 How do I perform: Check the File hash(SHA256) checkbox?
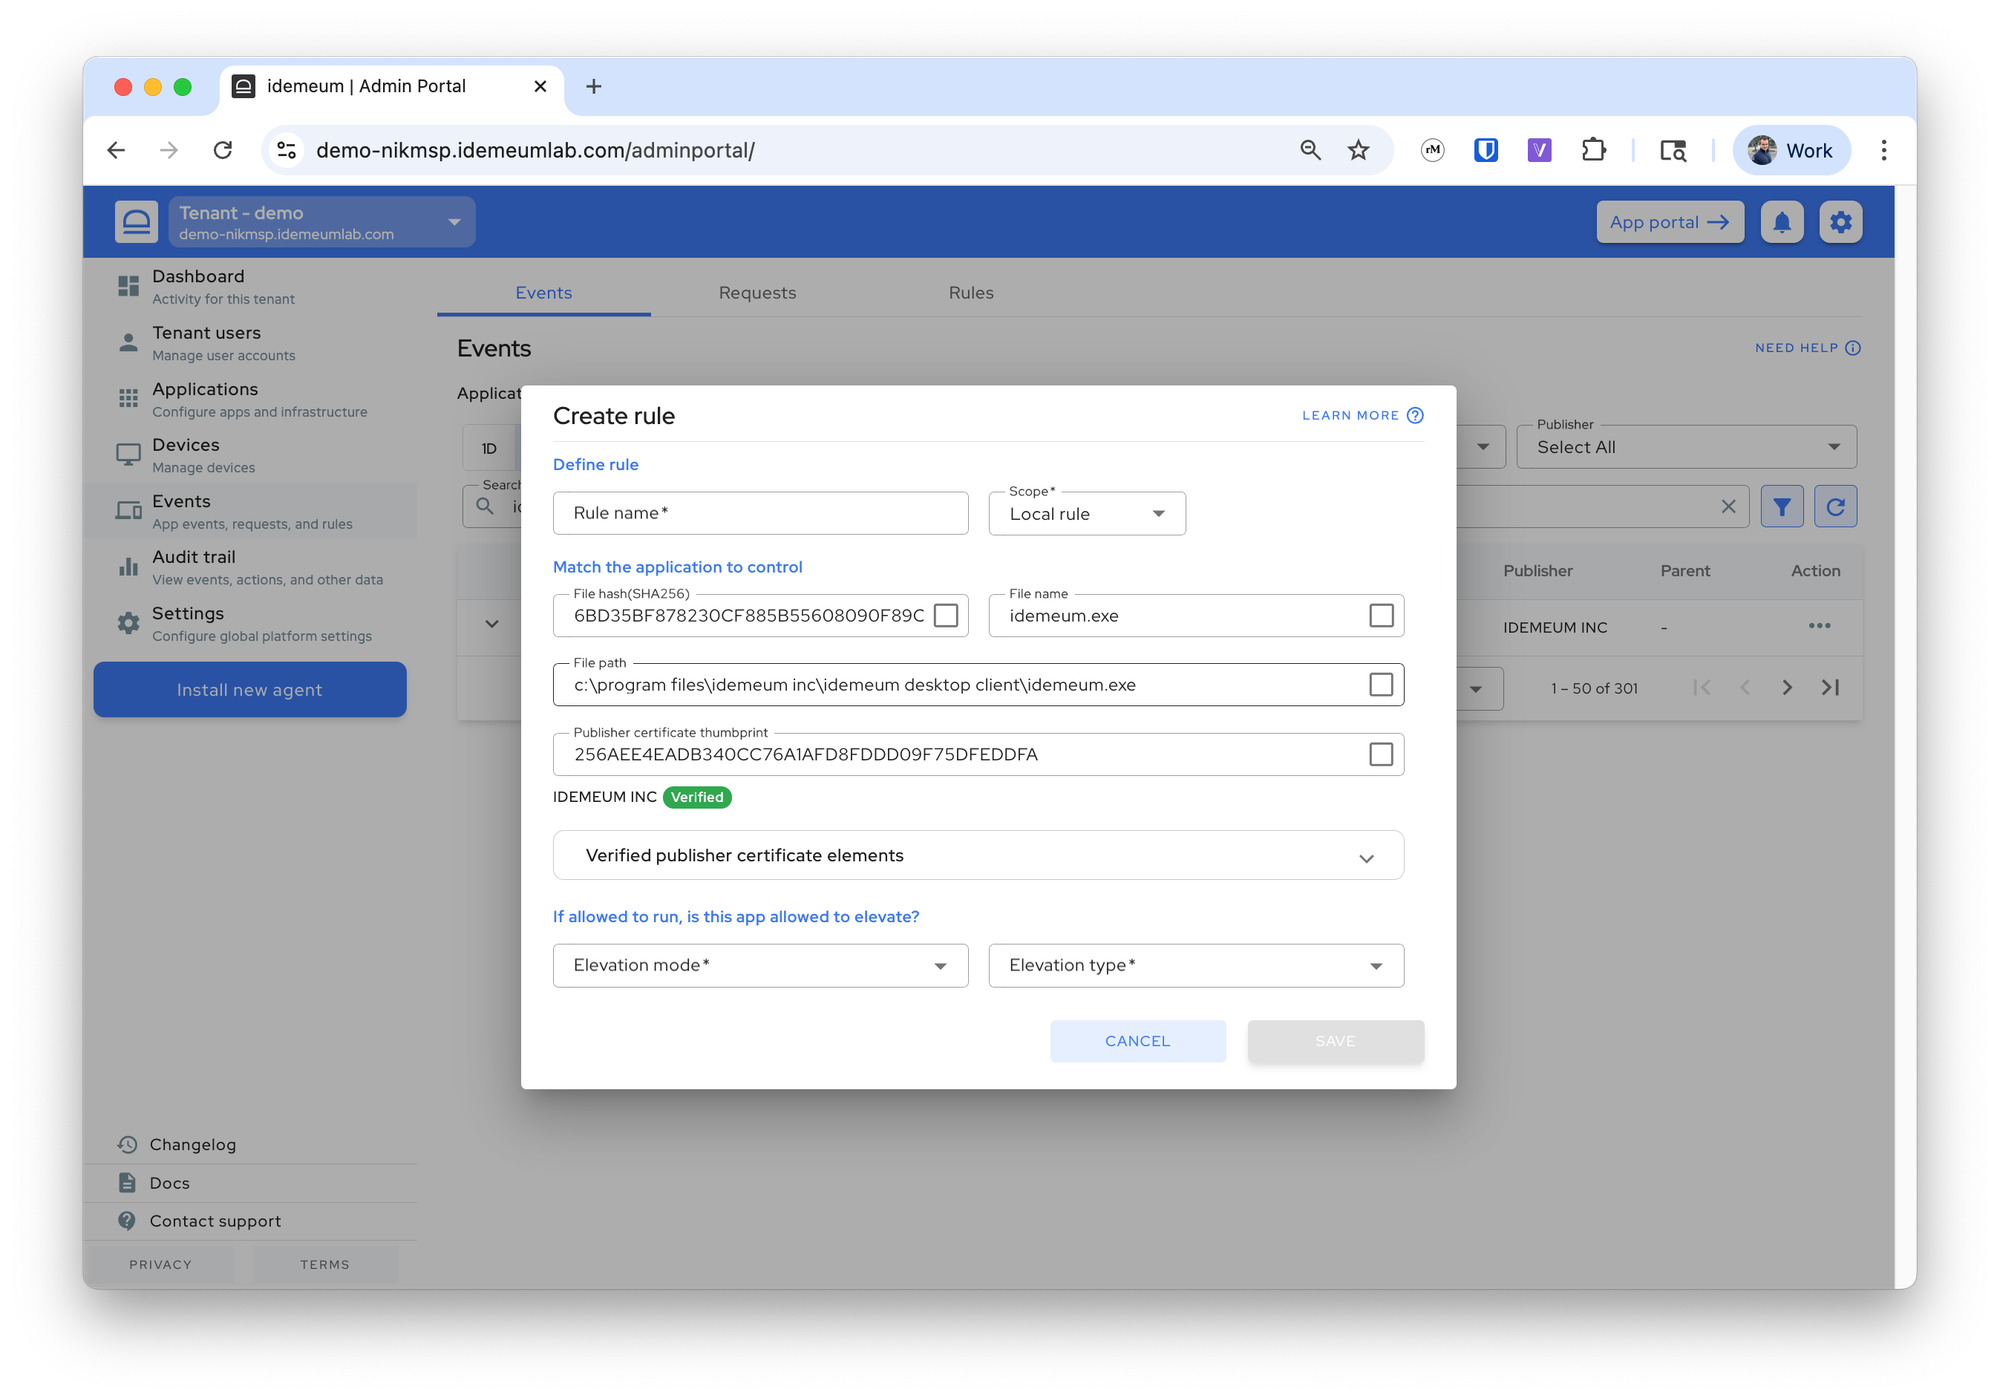point(945,615)
